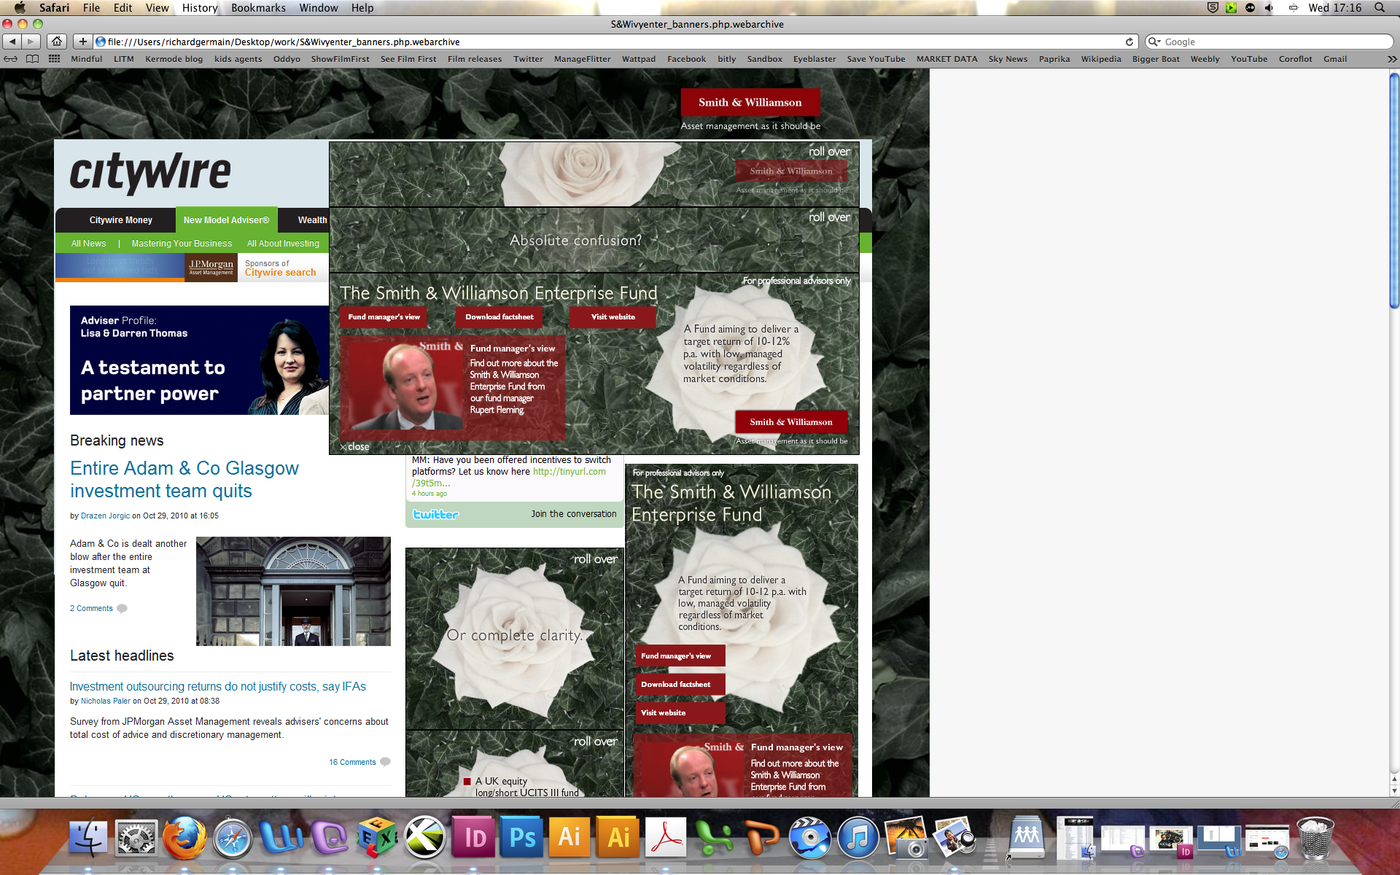Viewport: 1400px width, 875px height.
Task: Read the Adam & Co Glasgow headline
Action: coord(184,480)
